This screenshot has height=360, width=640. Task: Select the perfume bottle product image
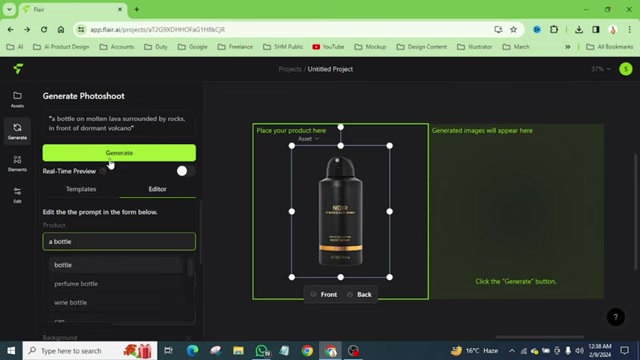(340, 211)
